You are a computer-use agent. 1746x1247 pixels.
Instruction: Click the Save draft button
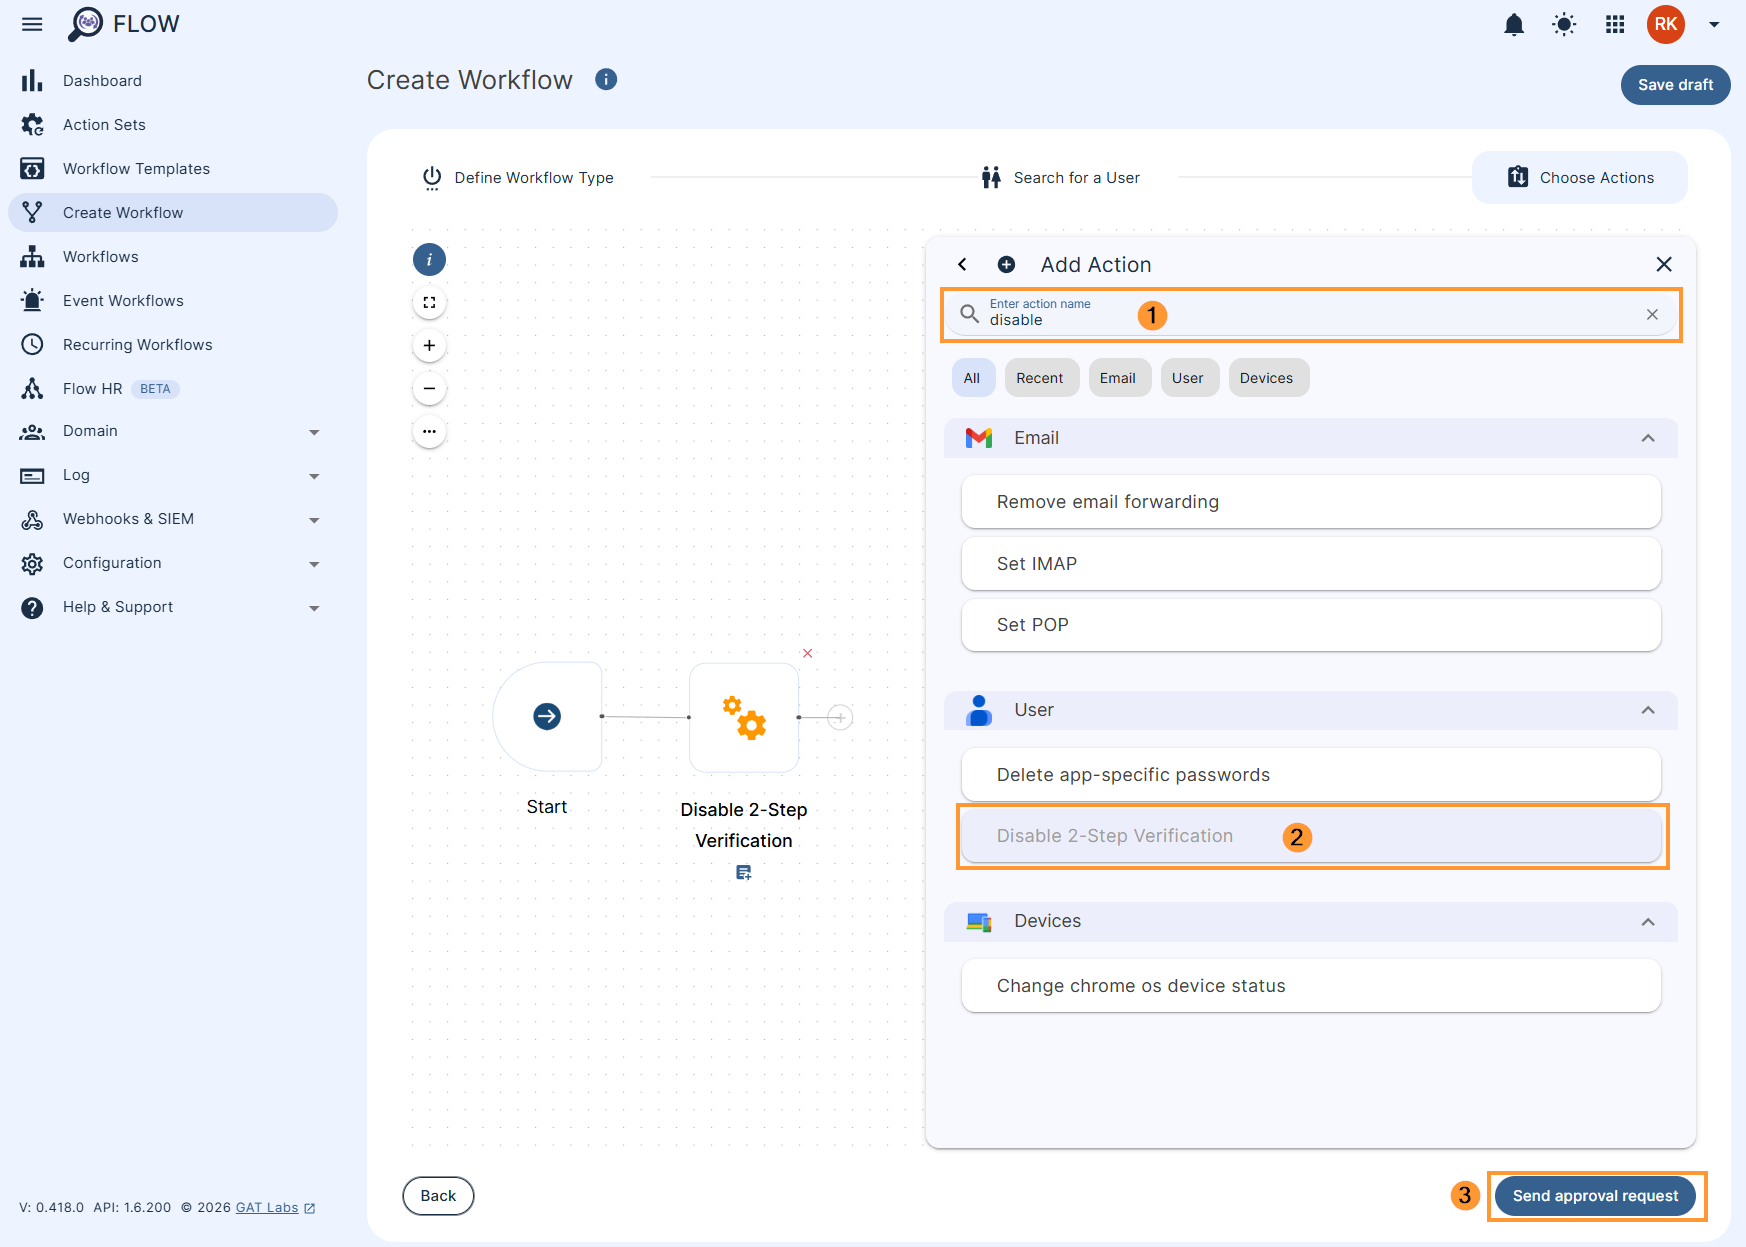[x=1675, y=85]
